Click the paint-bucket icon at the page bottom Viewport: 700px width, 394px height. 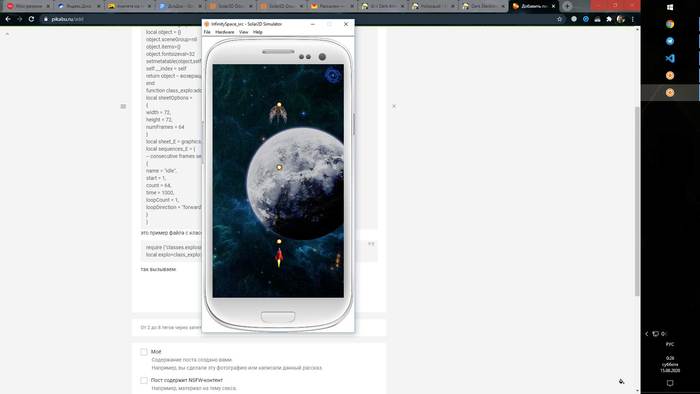621,381
